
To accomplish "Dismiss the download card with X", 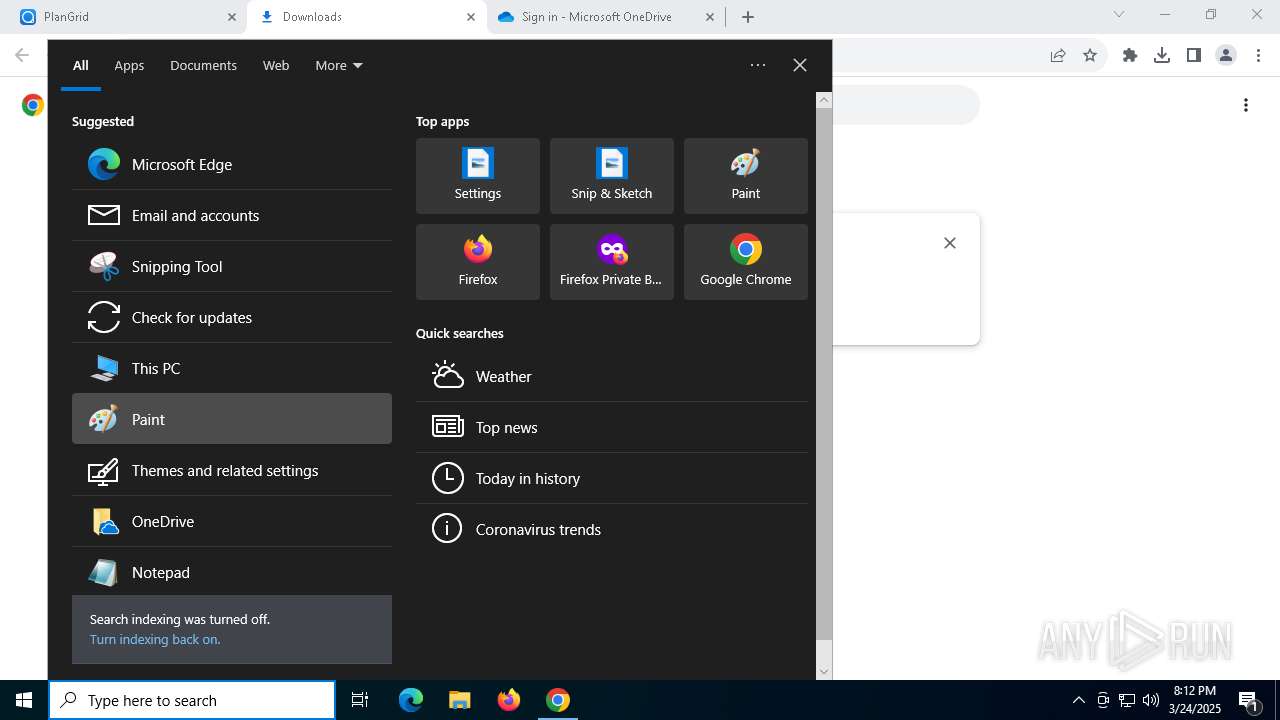I will 950,243.
